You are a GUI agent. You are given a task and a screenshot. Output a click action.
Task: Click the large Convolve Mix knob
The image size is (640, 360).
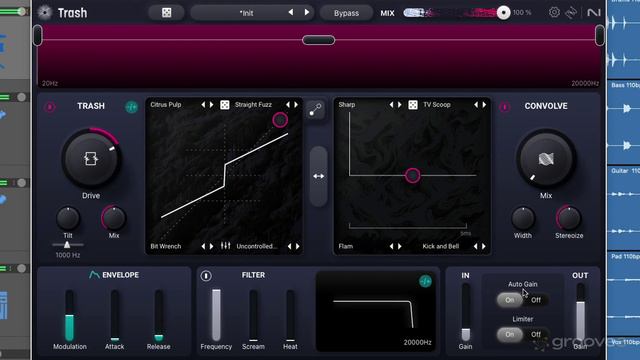coord(546,159)
